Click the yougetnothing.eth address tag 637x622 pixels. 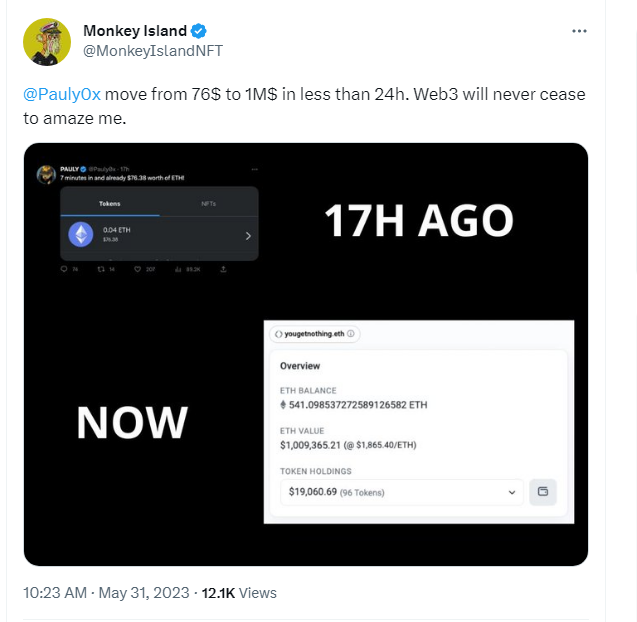[x=314, y=334]
